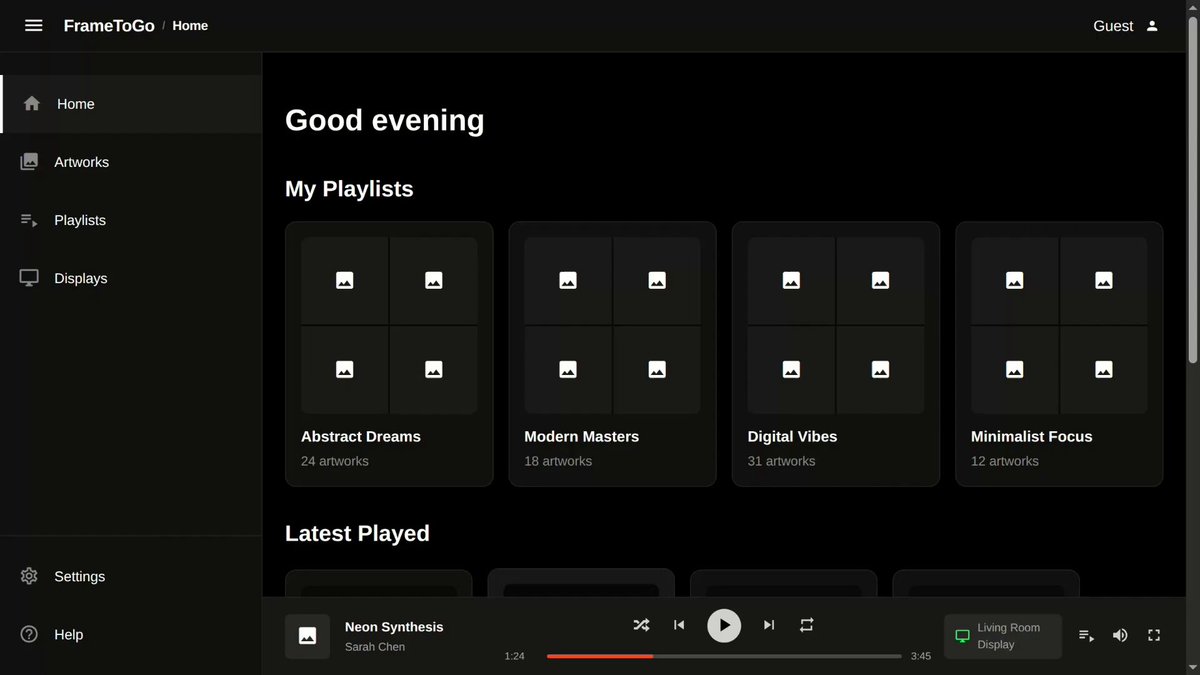The image size is (1200, 675).
Task: Toggle shuffle in the player bar
Action: point(641,625)
